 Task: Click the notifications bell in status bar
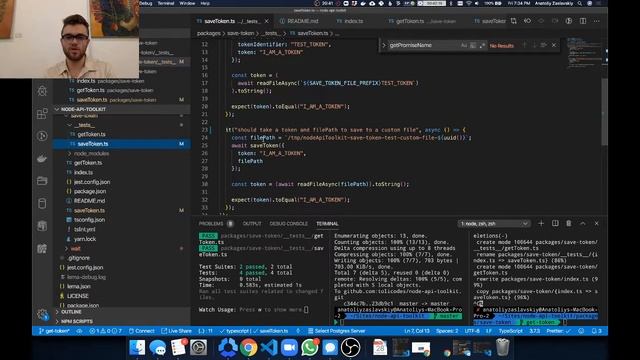pyautogui.click(x=596, y=331)
